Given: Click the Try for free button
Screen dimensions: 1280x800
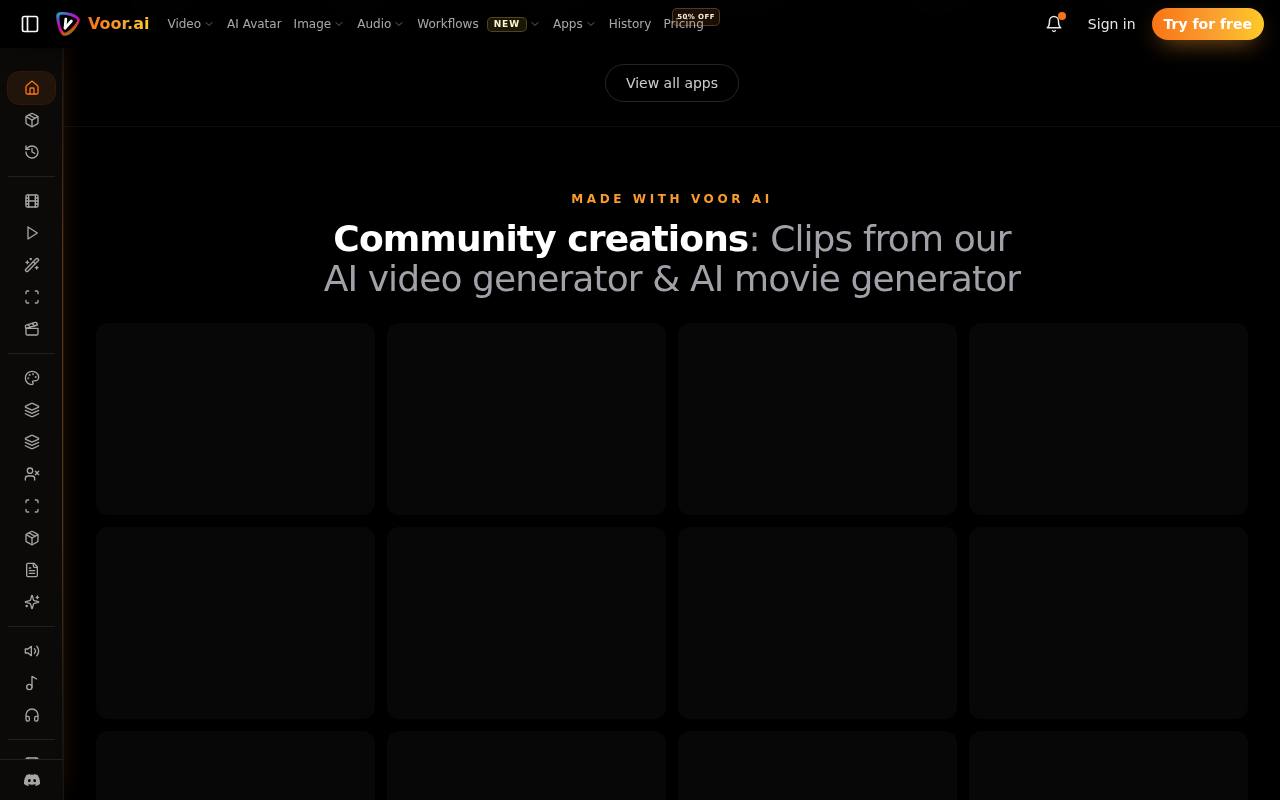Looking at the screenshot, I should (x=1207, y=24).
